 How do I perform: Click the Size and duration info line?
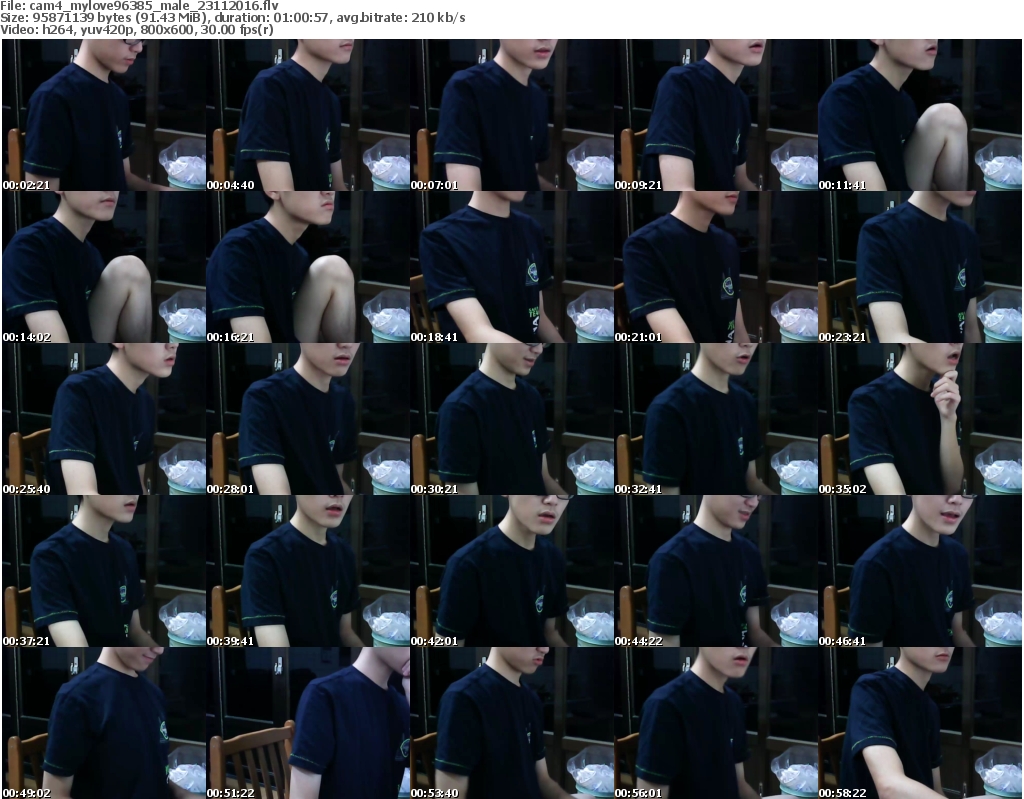click(x=232, y=18)
